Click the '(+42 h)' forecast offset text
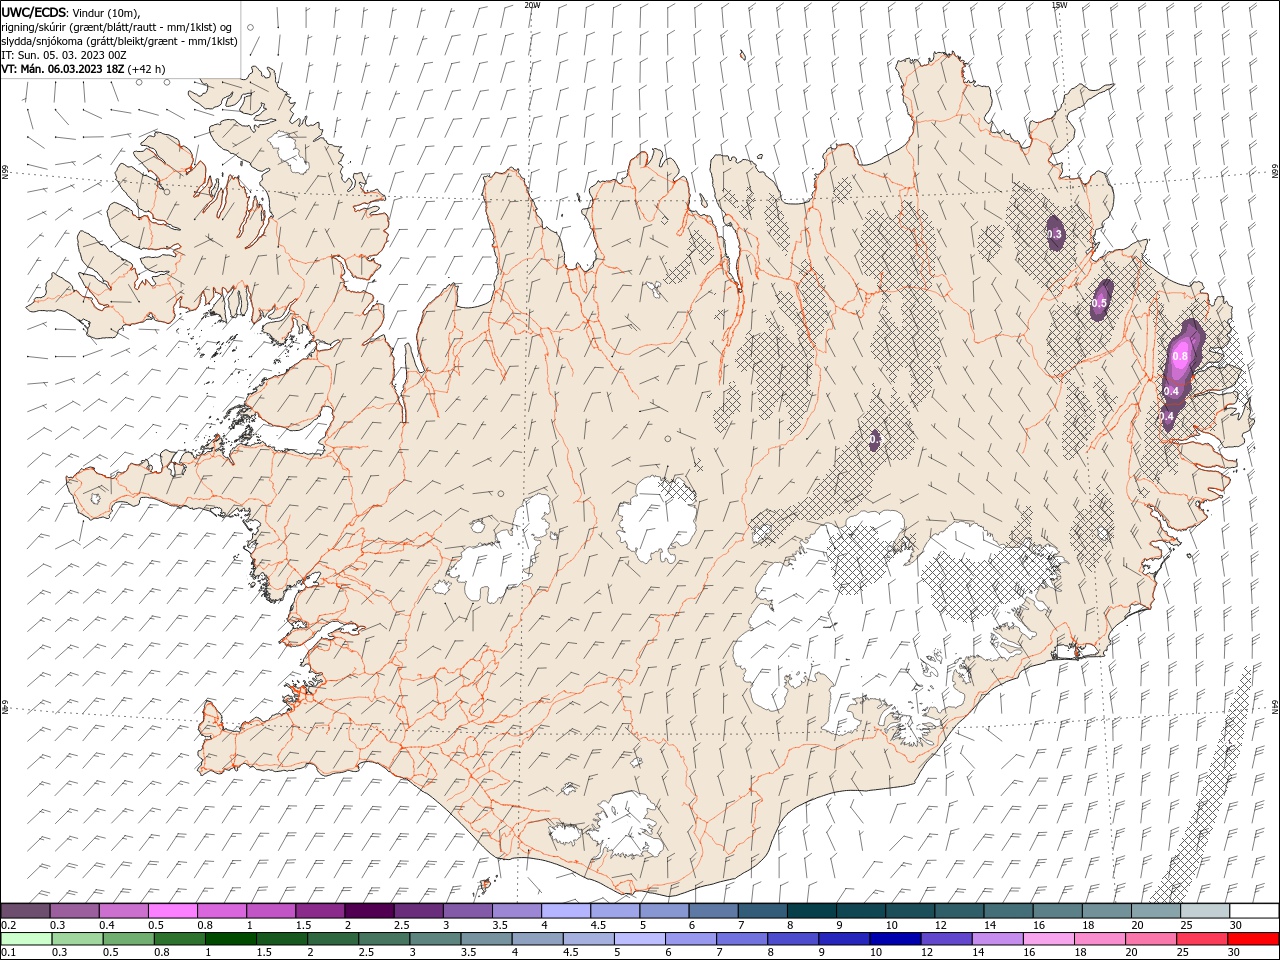 point(146,69)
